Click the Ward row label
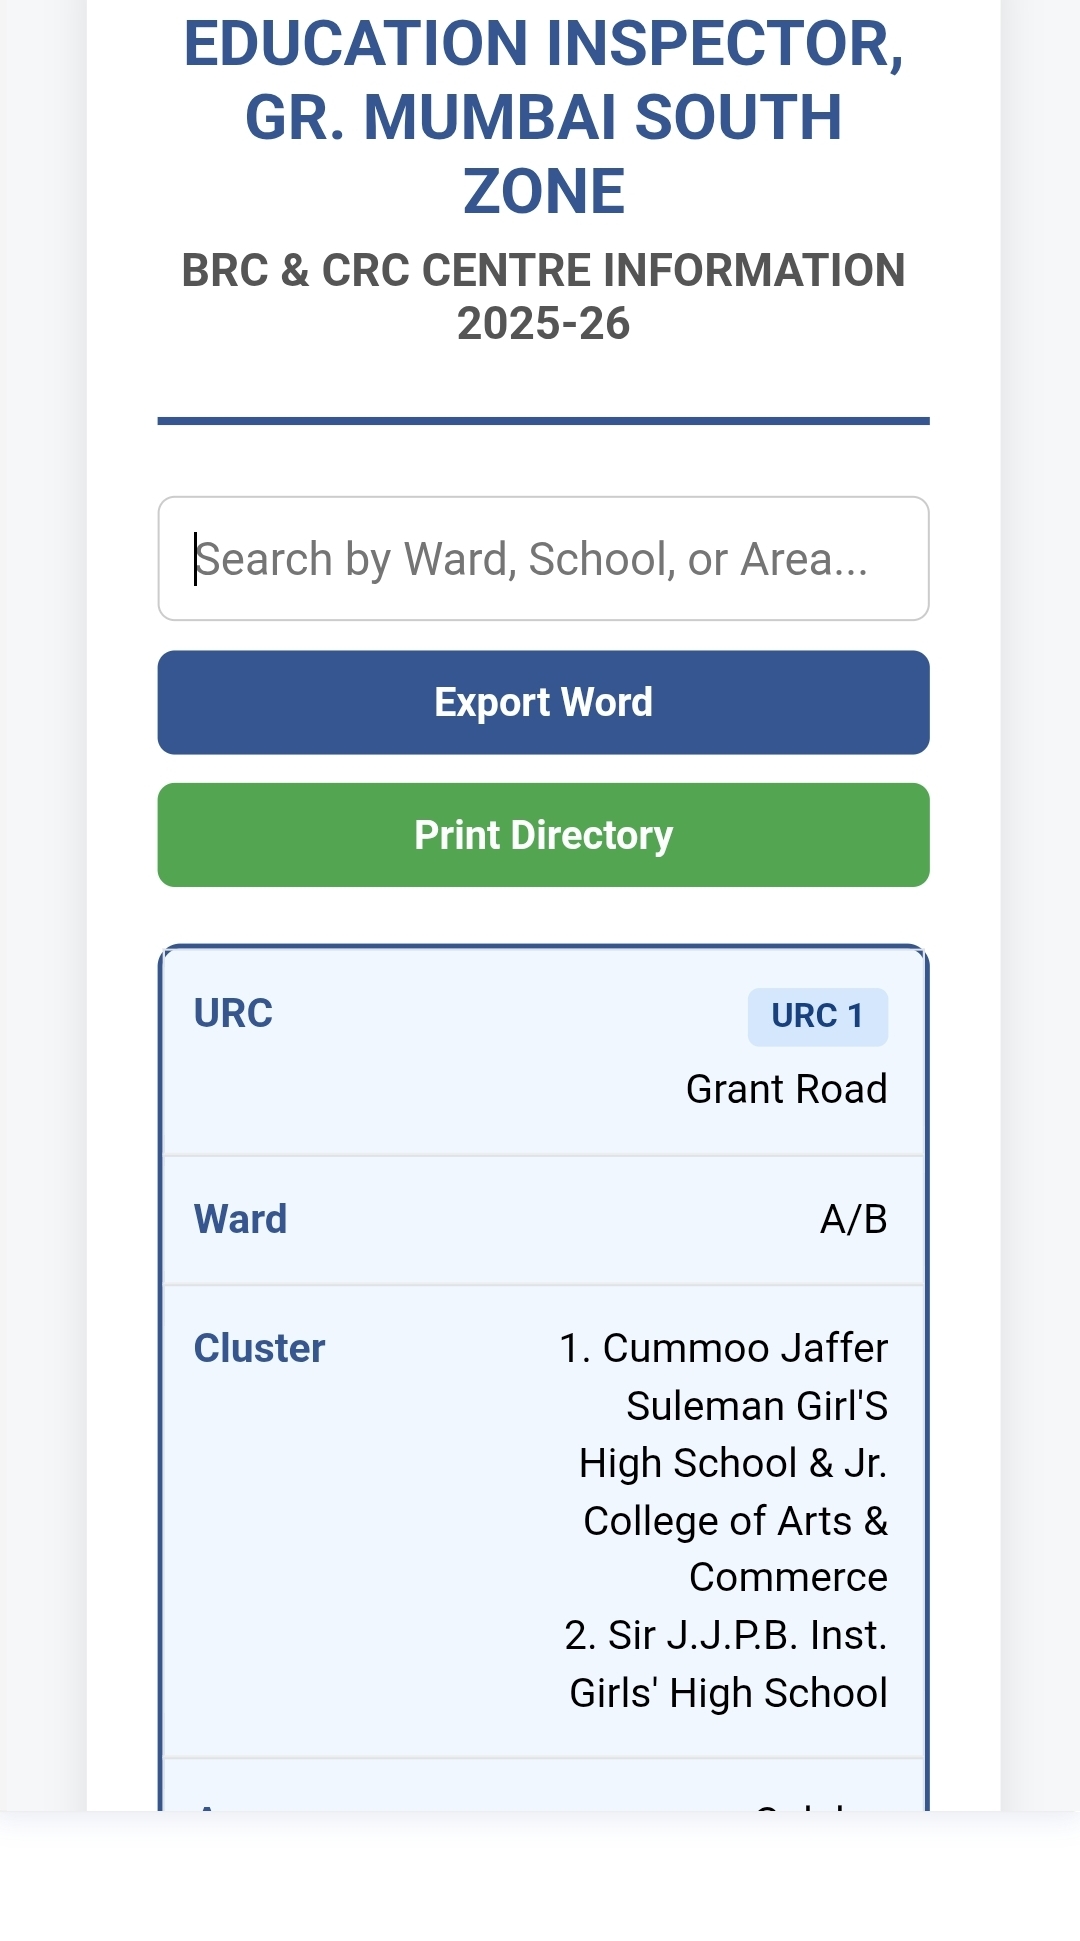 (240, 1219)
